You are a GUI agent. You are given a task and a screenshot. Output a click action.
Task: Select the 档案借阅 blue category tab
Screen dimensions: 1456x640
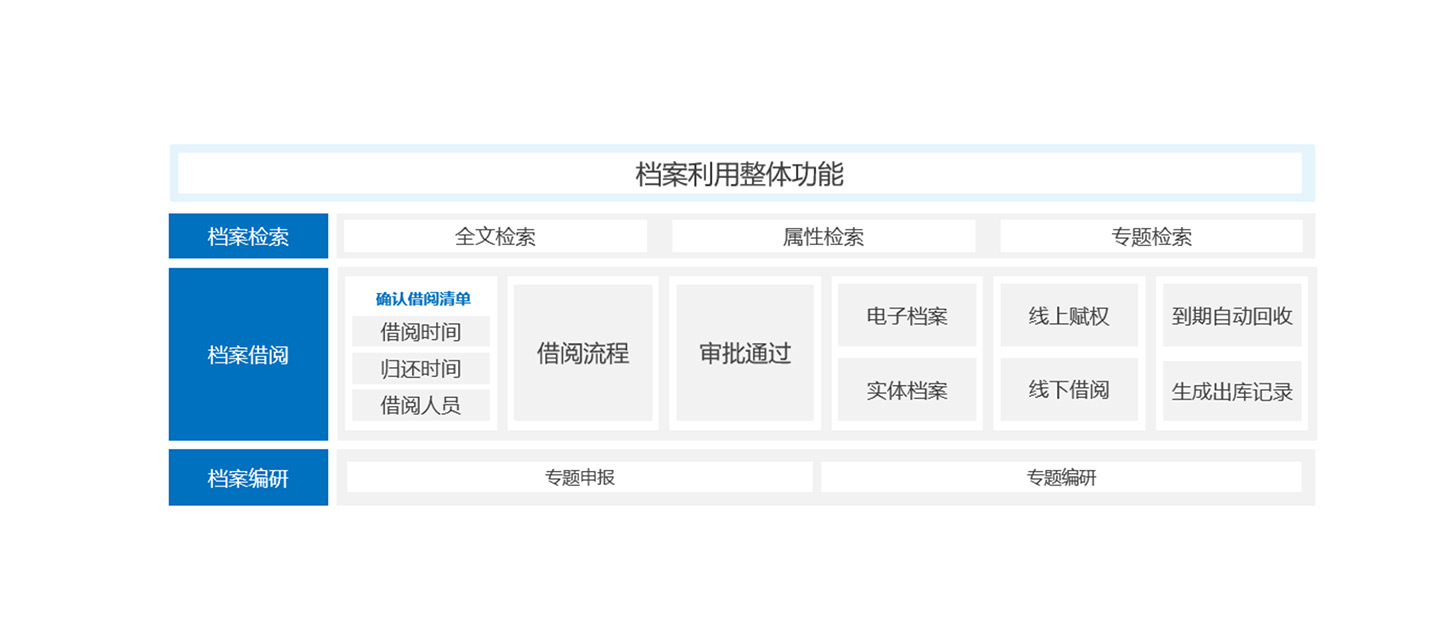pyautogui.click(x=248, y=354)
